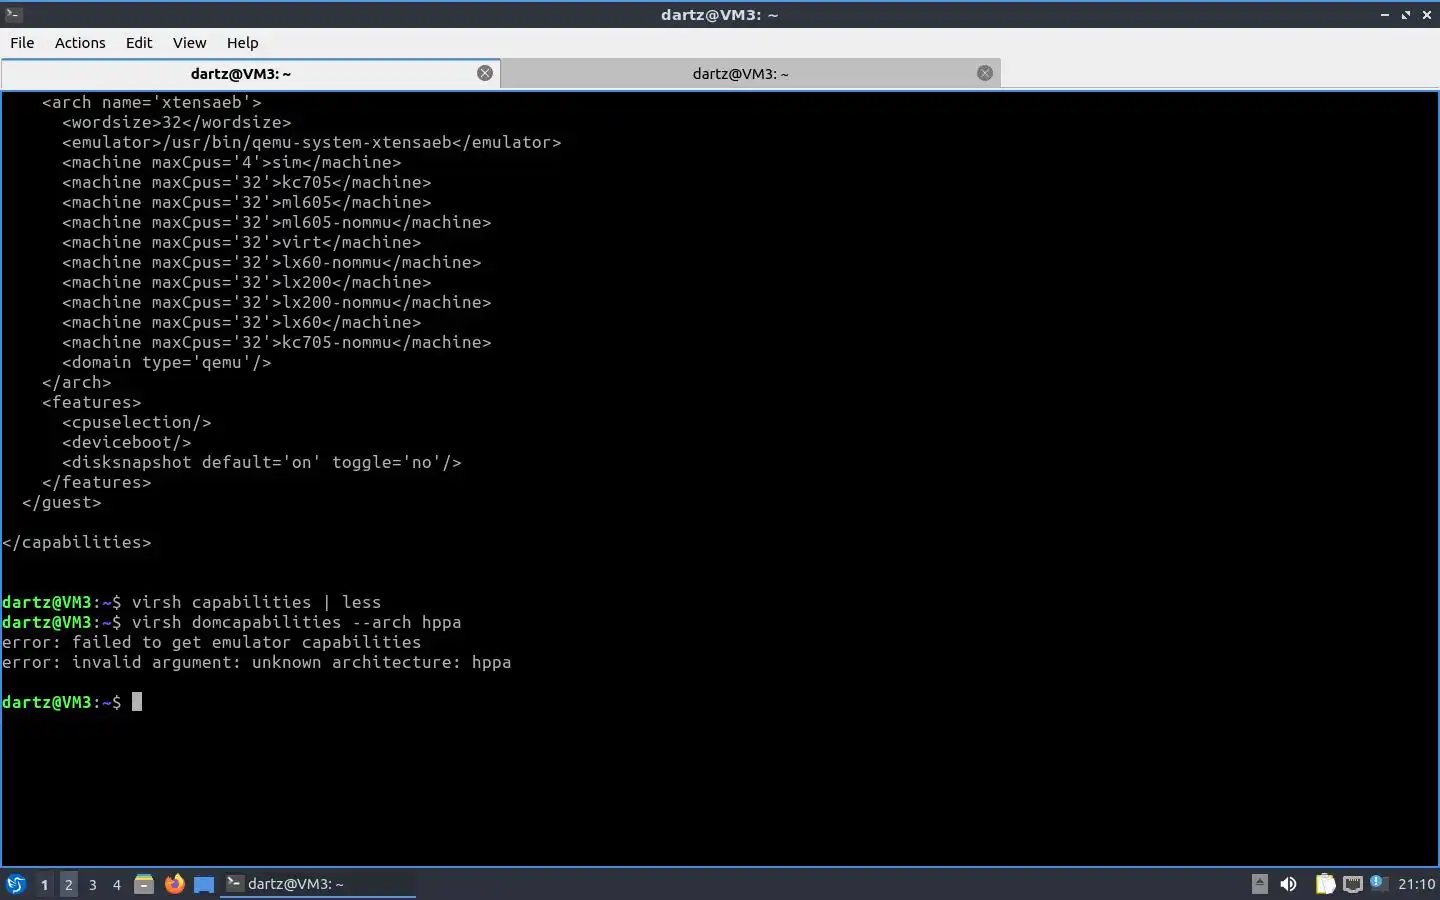Screen dimensions: 1440x900
Task: Click the qemu-system-xtensaeb emulator path line
Action: coord(312,142)
